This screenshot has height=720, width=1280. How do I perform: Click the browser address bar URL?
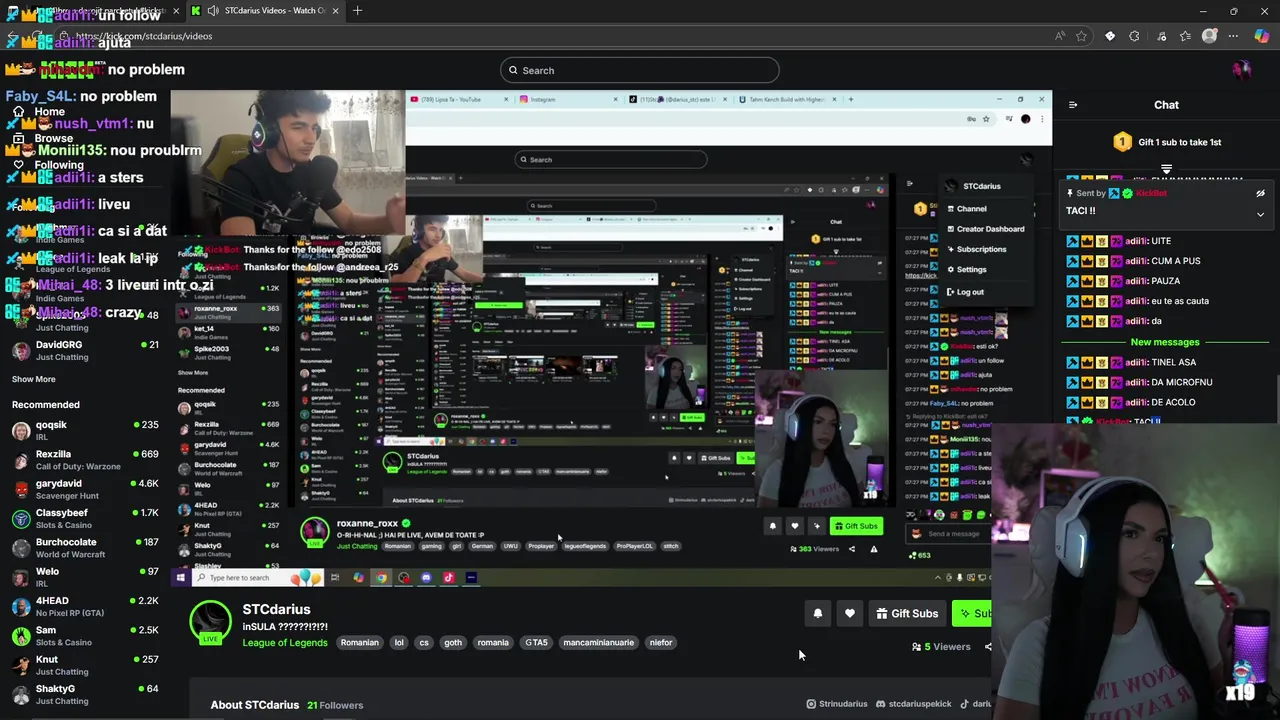coord(144,36)
